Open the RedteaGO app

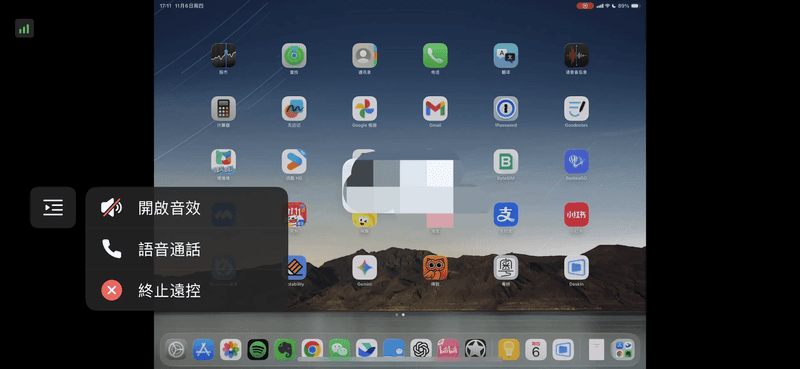577,162
